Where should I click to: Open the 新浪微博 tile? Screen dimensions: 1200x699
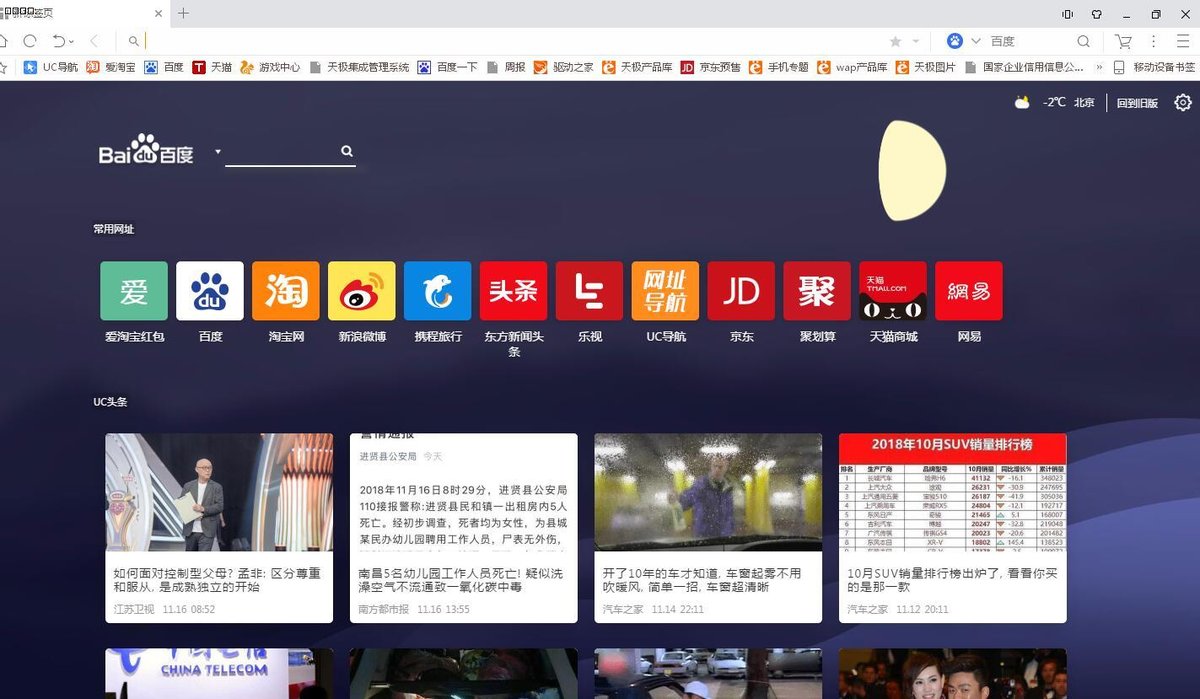point(362,291)
